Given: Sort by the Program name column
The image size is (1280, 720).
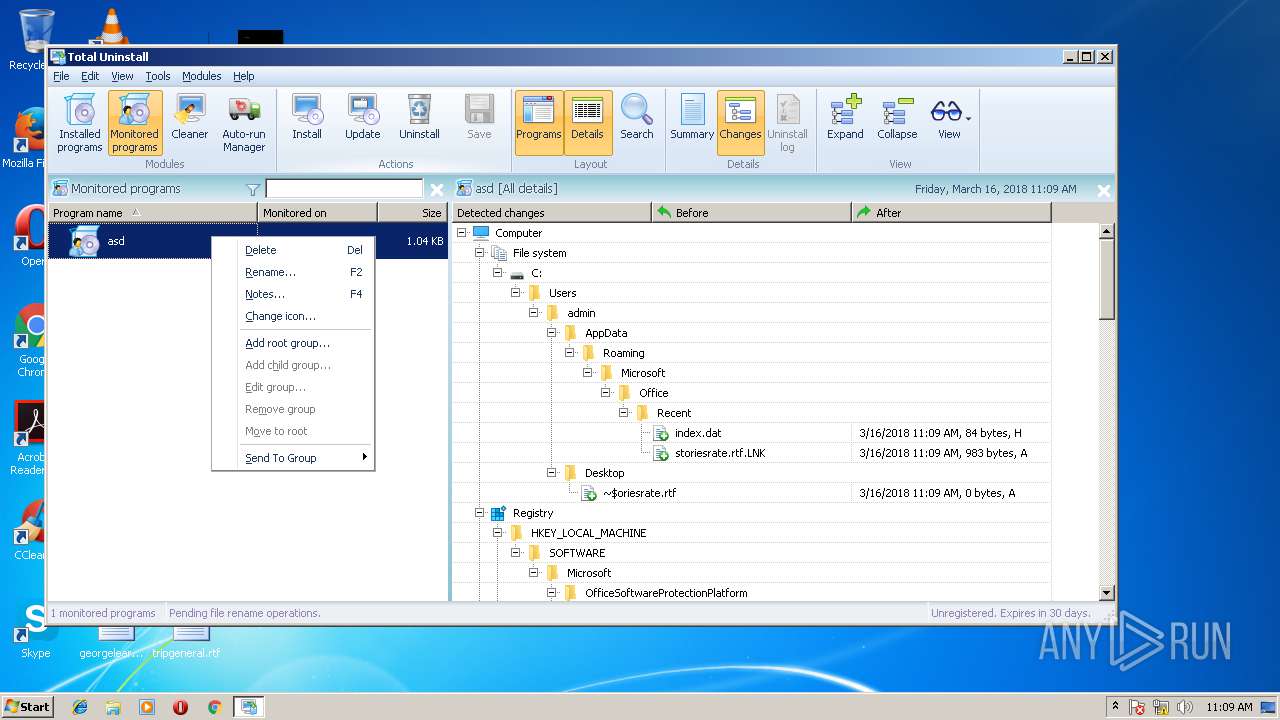Looking at the screenshot, I should tap(152, 213).
